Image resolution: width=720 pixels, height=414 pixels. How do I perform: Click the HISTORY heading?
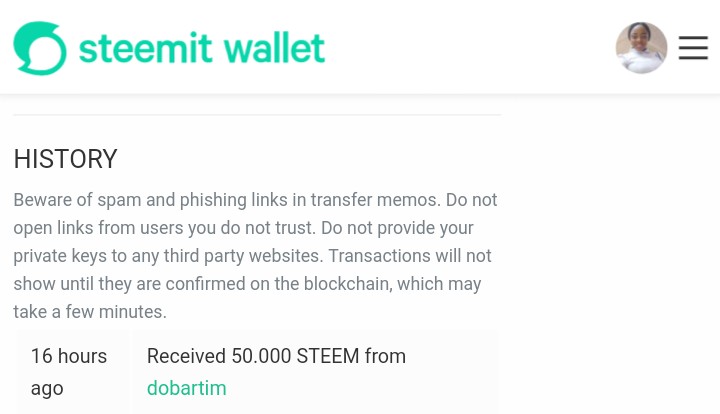(x=66, y=159)
